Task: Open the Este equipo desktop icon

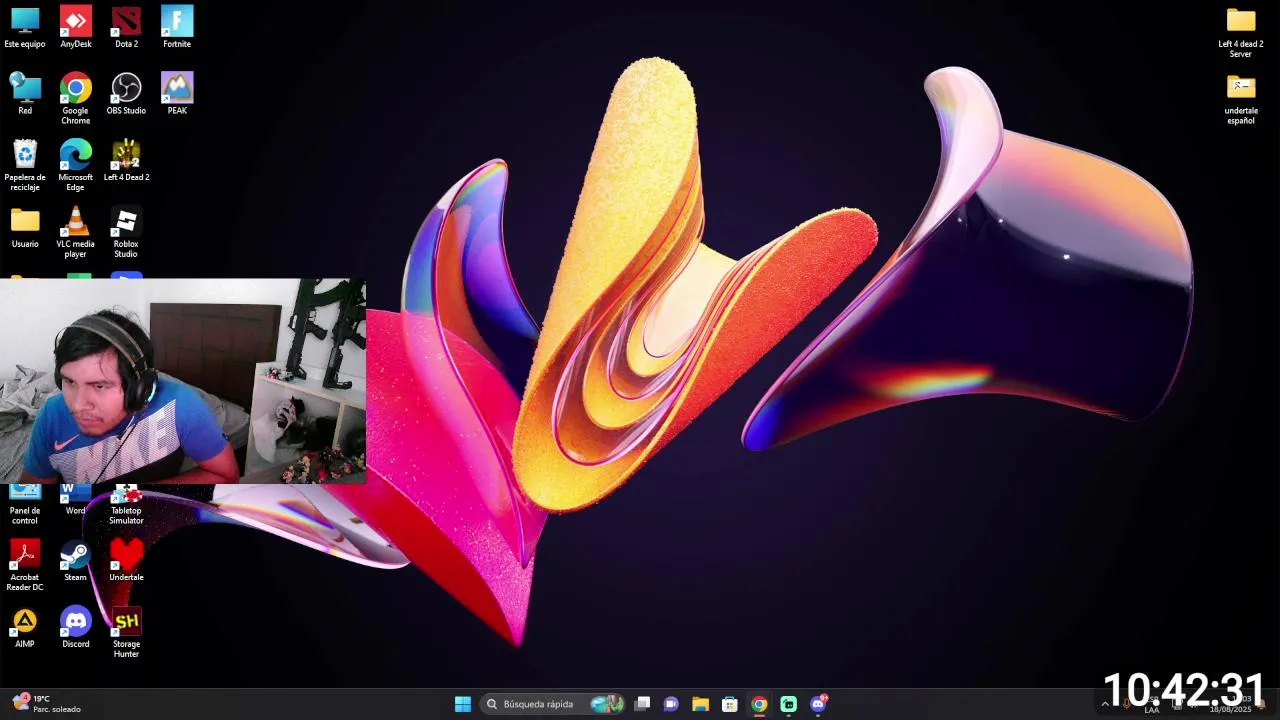Action: click(x=25, y=28)
